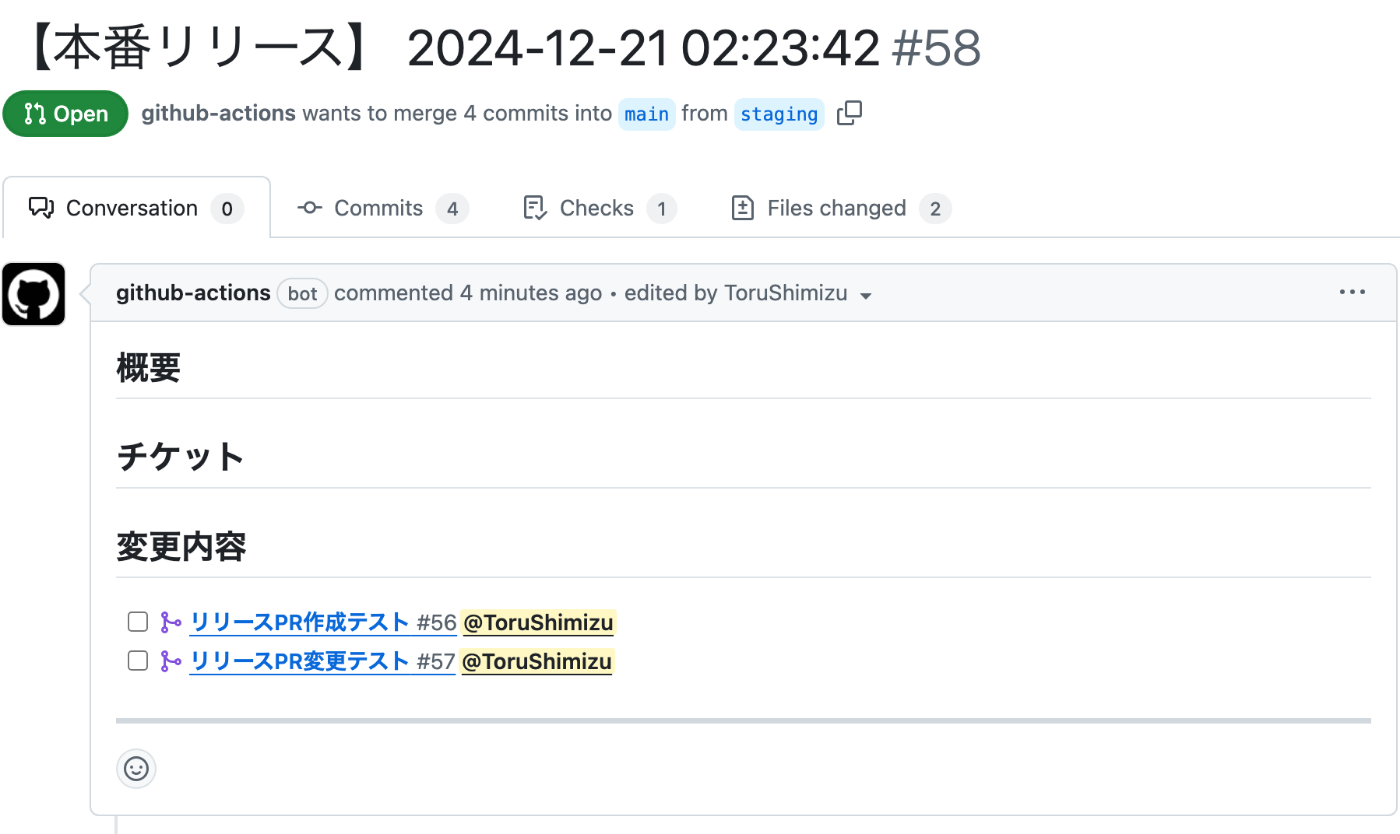Select the Conversation tab
The height and width of the screenshot is (834, 1400).
point(136,208)
